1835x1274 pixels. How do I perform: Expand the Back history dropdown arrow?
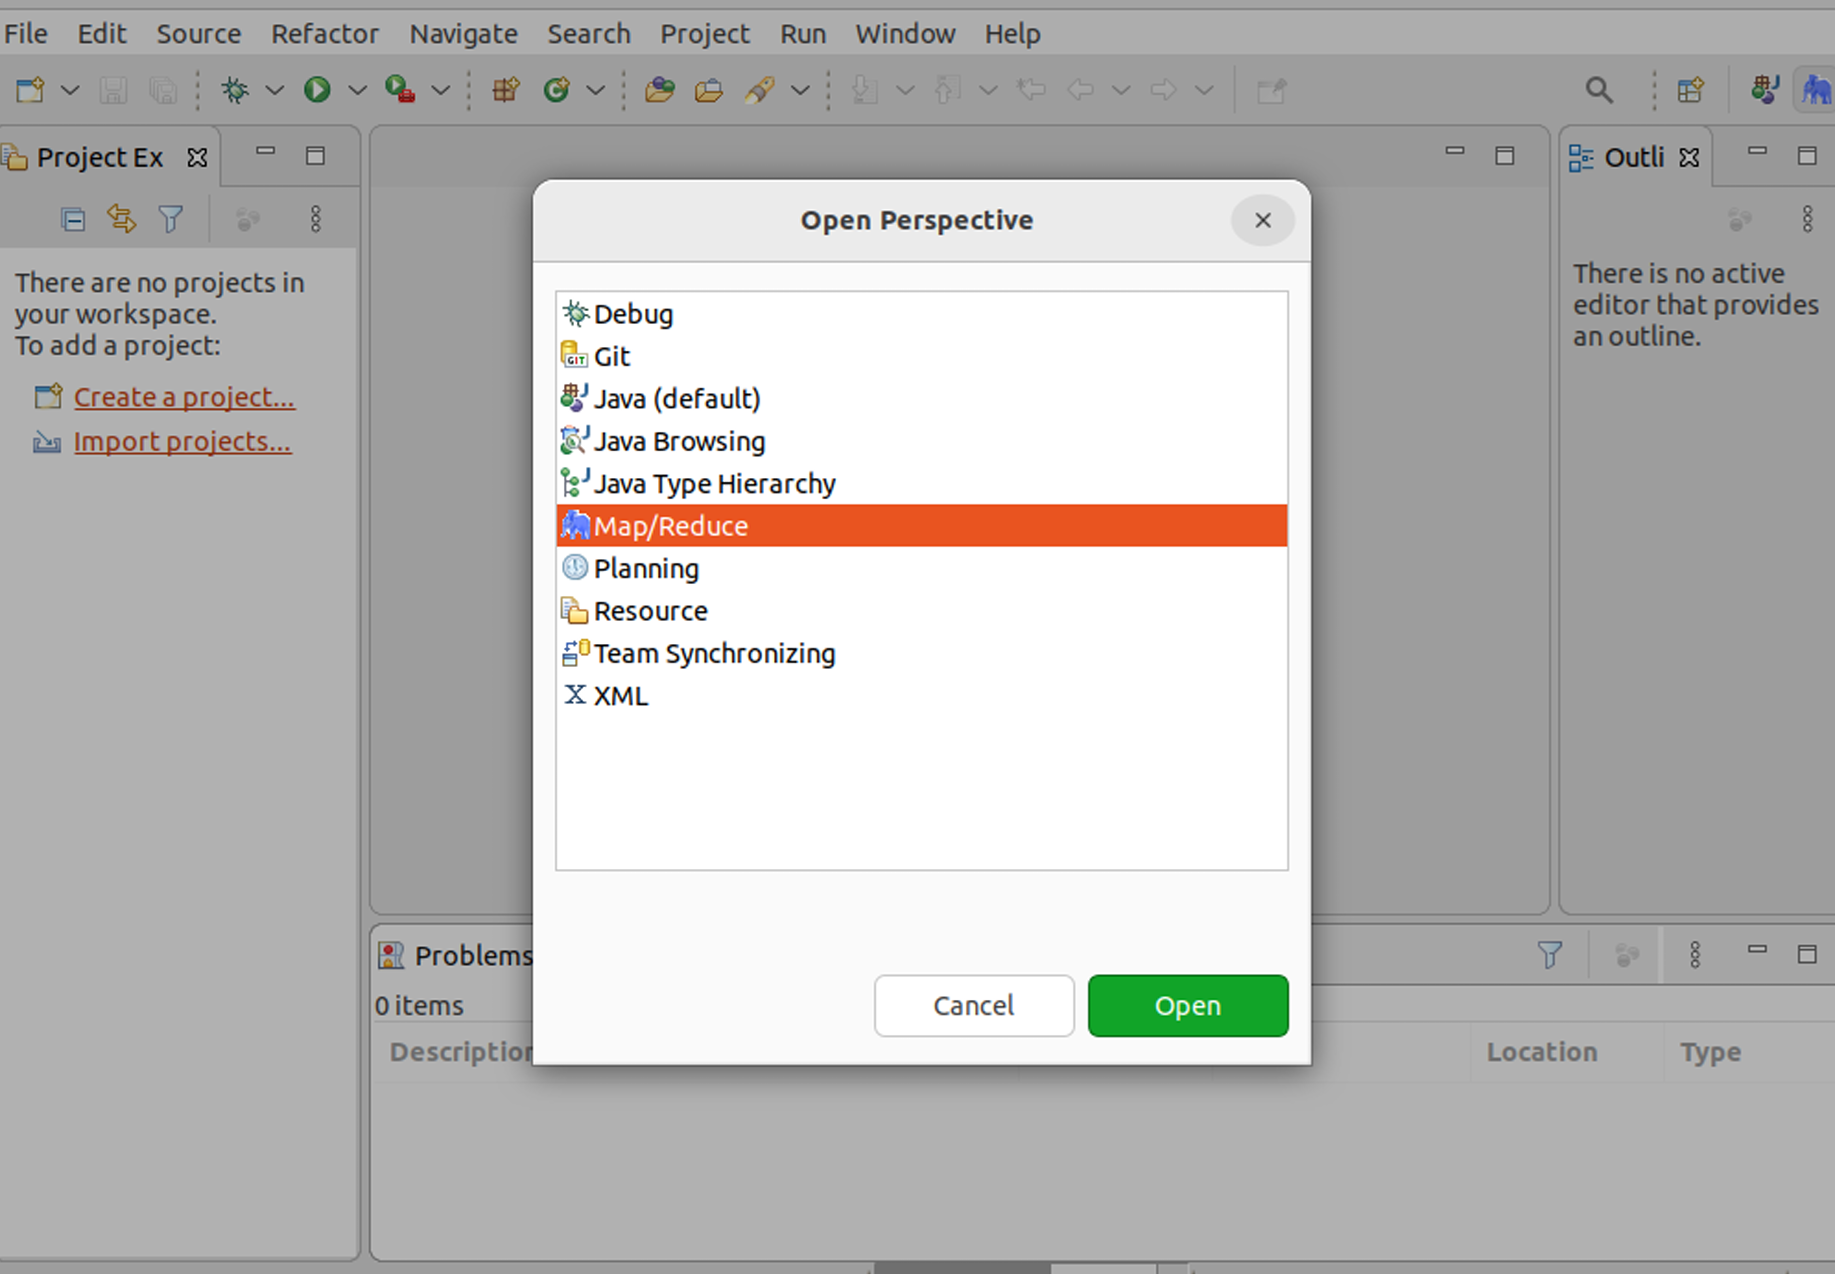pos(1121,90)
